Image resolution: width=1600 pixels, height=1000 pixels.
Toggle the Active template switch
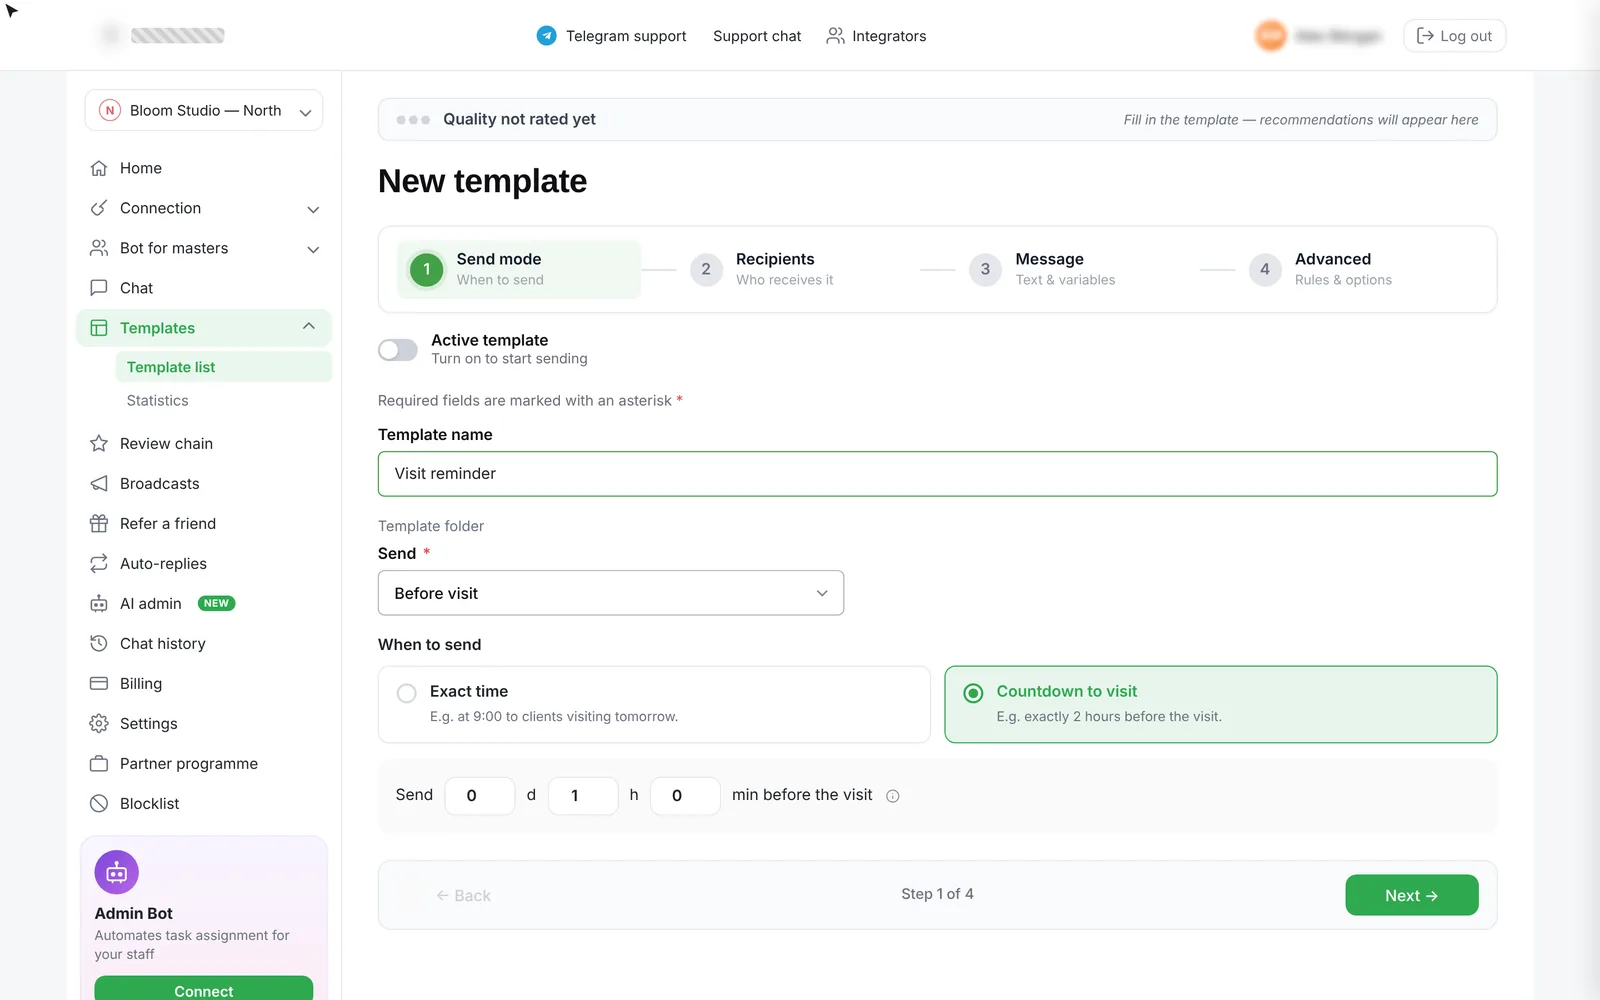click(398, 350)
